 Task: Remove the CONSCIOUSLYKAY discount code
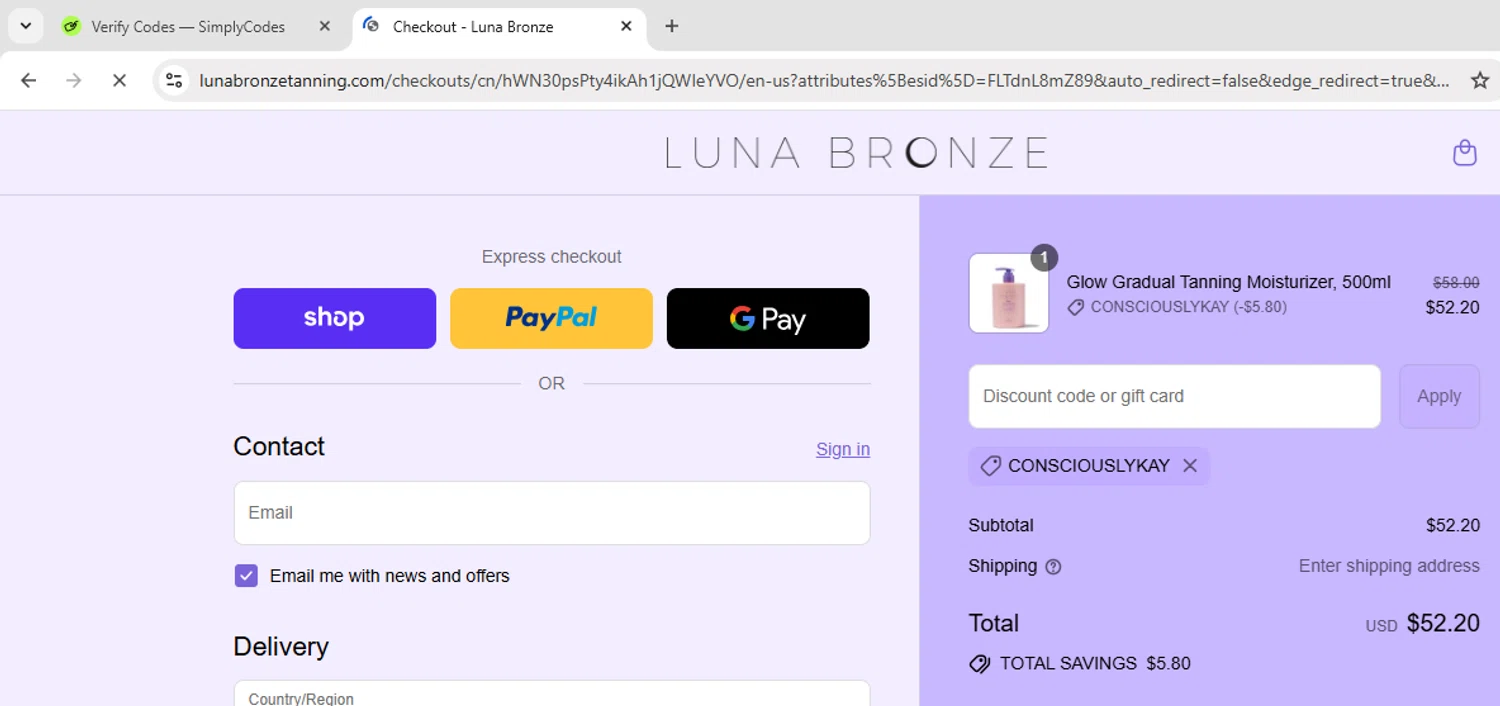coord(1190,465)
